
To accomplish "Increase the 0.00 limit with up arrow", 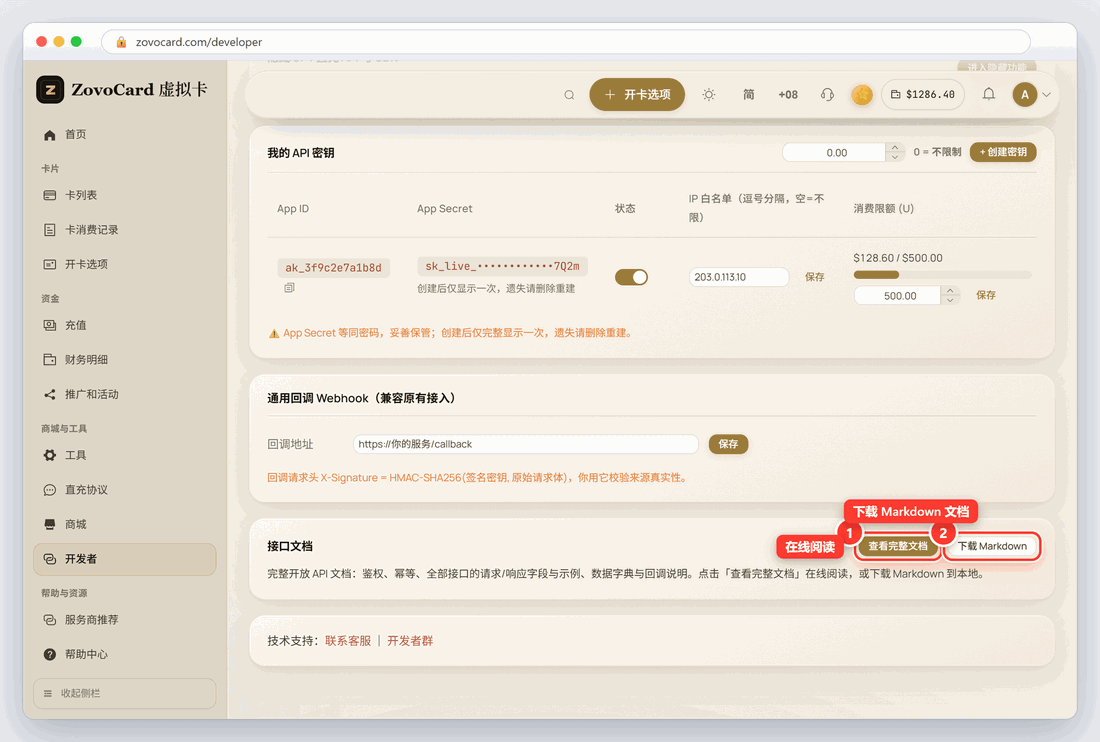I will (894, 148).
